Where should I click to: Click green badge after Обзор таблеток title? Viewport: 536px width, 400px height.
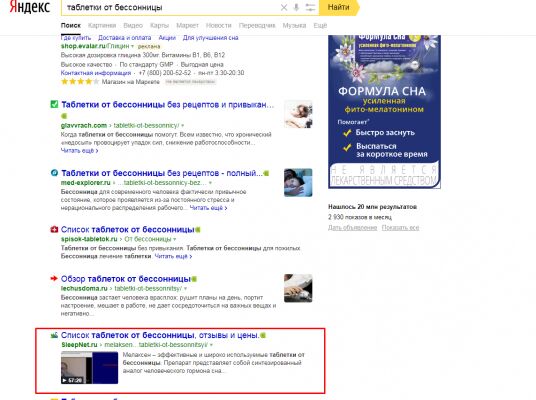194,279
